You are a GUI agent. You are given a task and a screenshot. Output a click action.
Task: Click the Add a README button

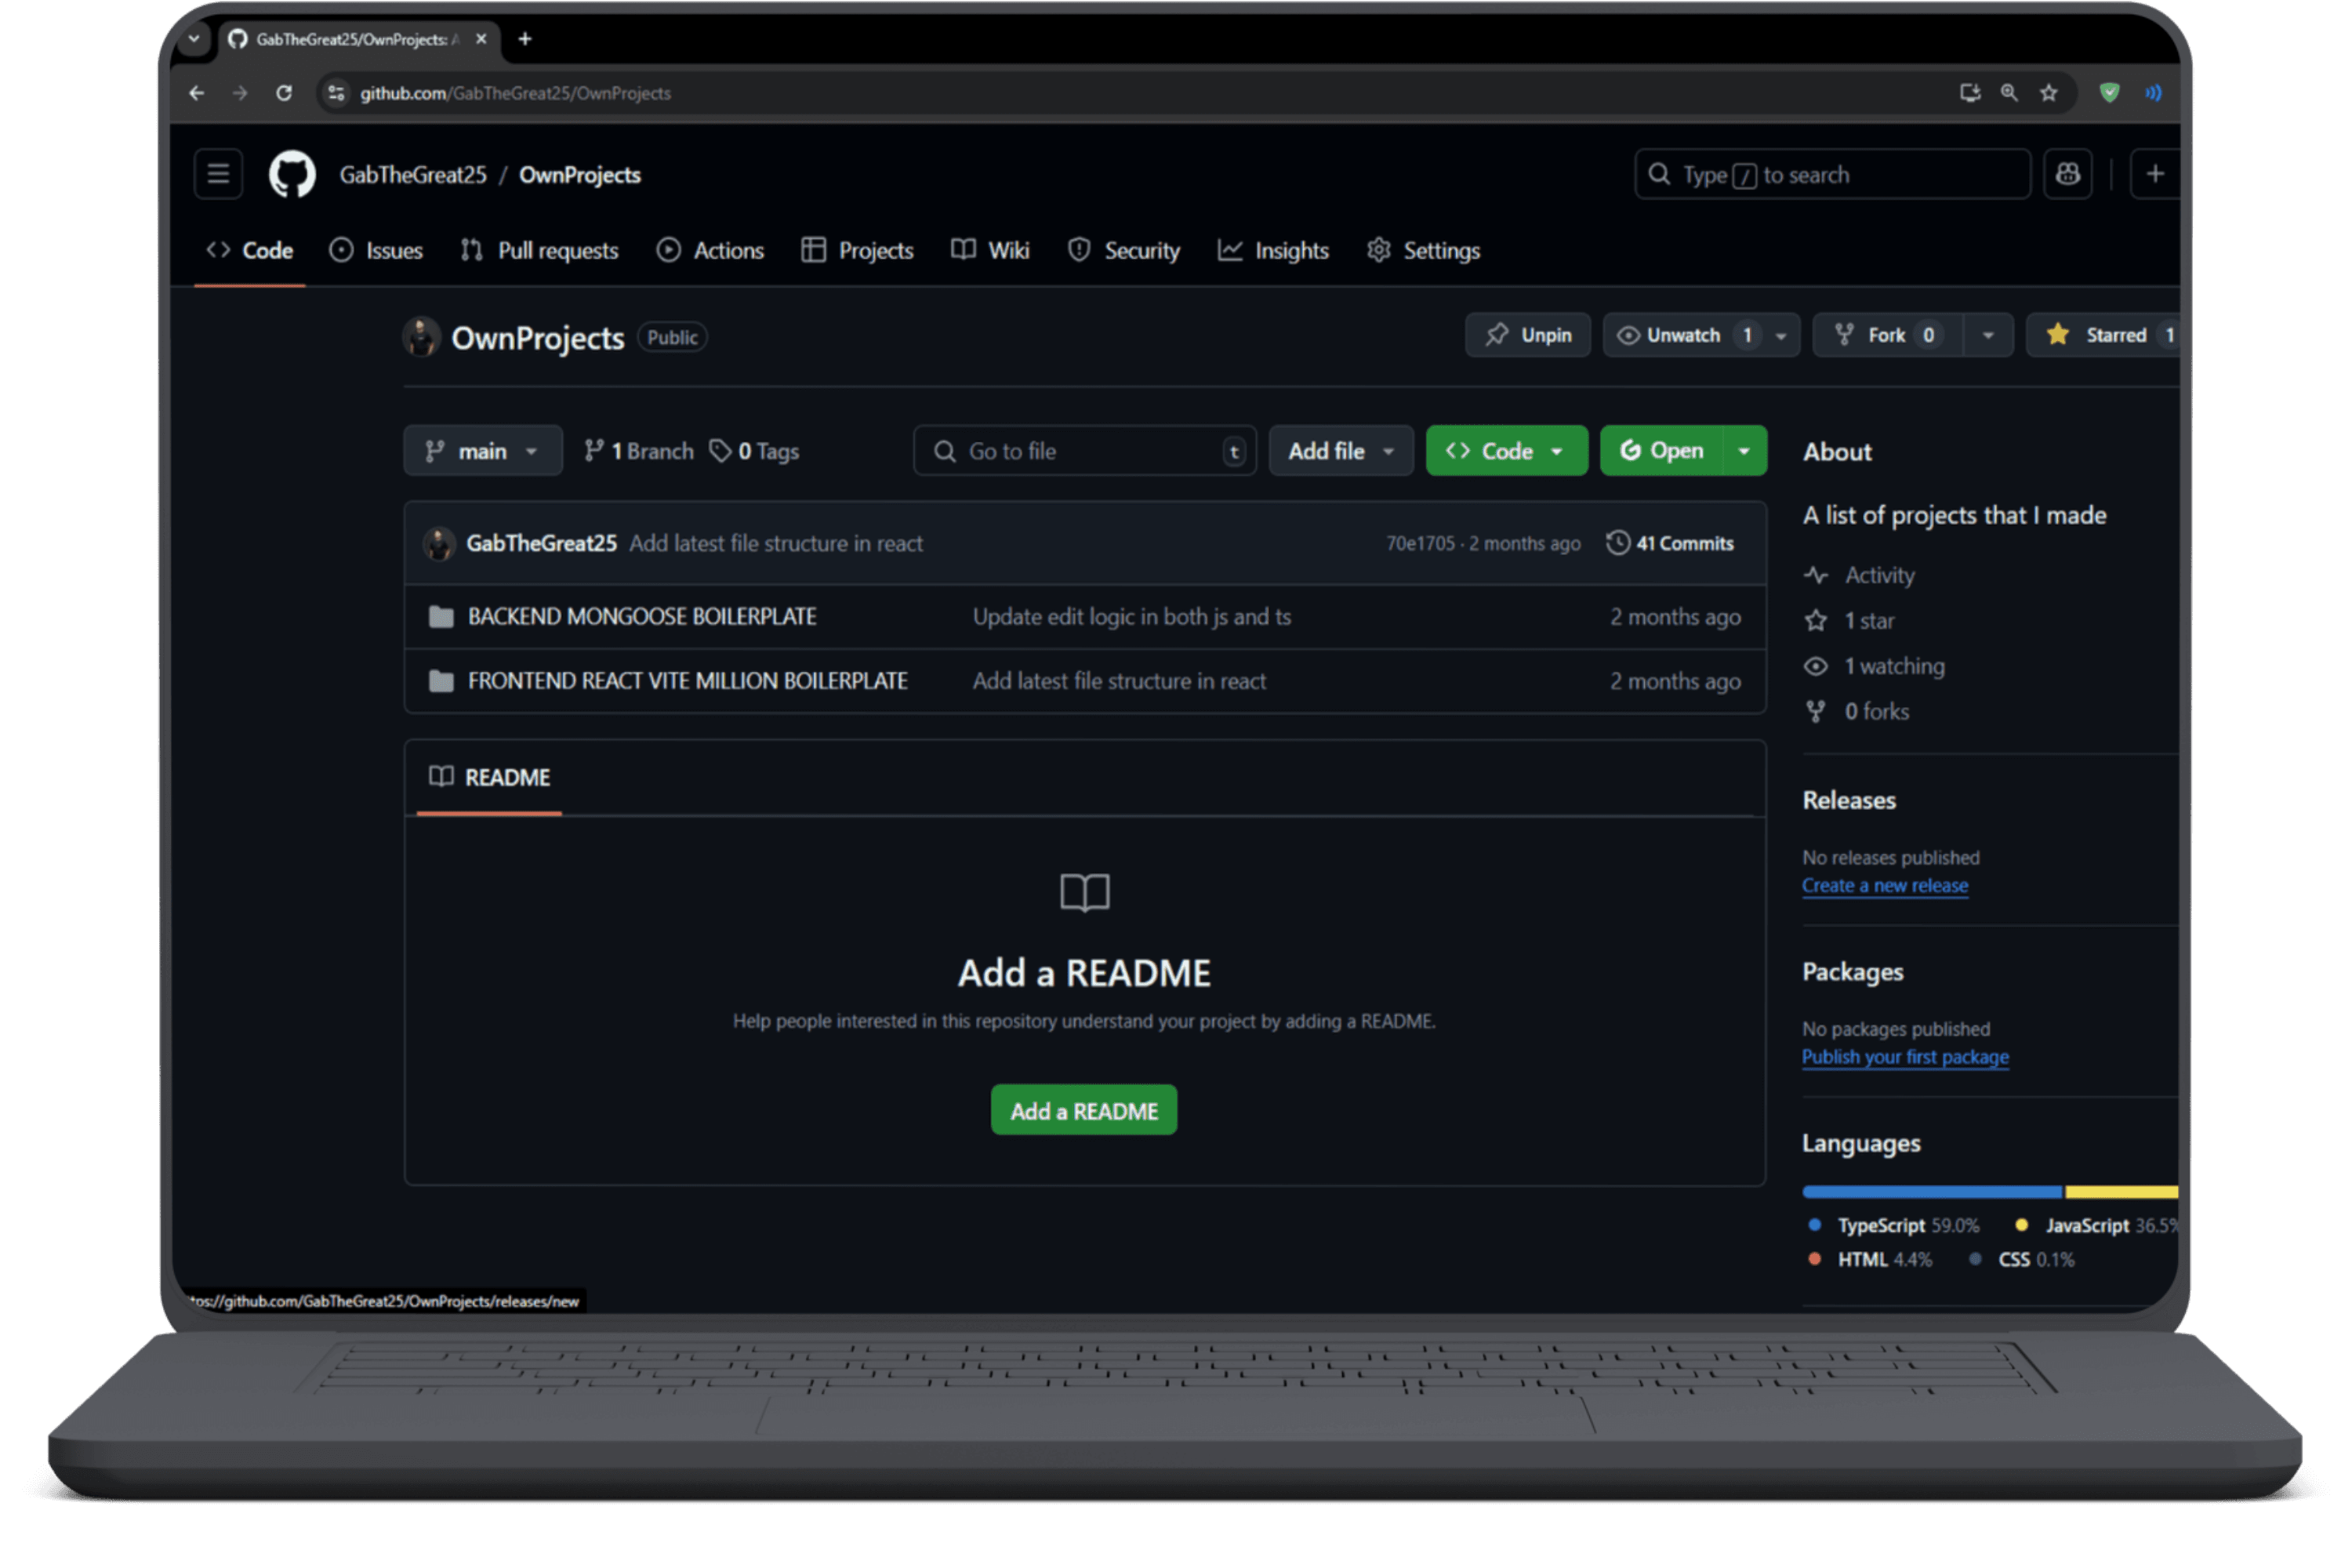click(1084, 1111)
